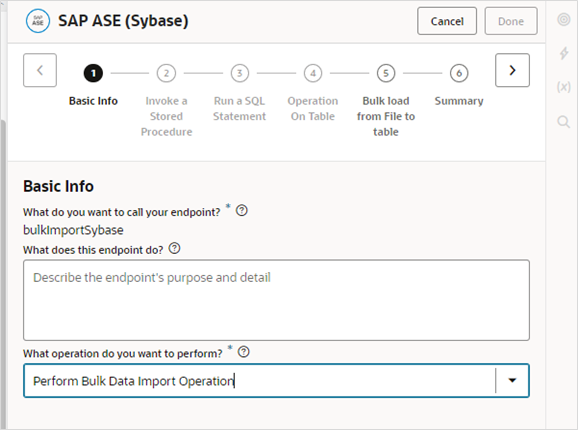The height and width of the screenshot is (430, 578).
Task: Go to next wizard step arrow
Action: 512,70
